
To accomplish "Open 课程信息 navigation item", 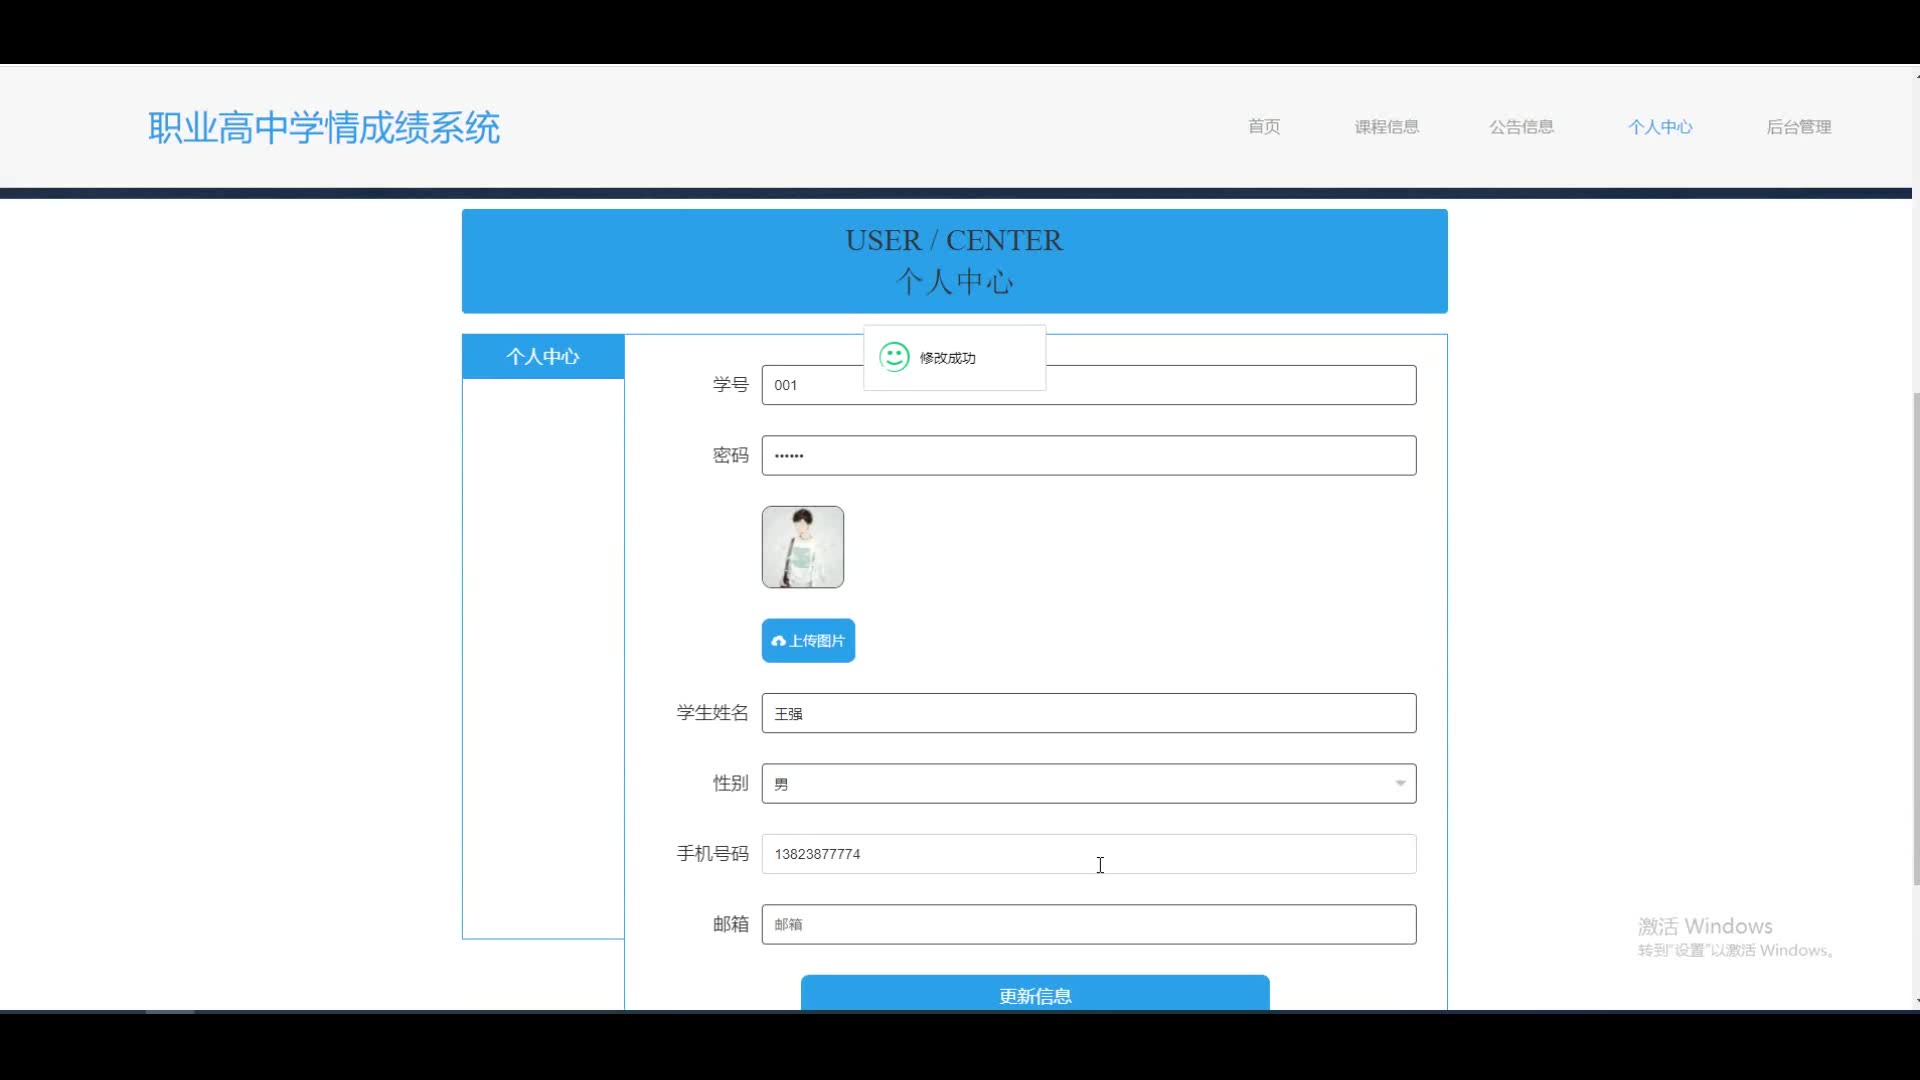I will coord(1386,127).
